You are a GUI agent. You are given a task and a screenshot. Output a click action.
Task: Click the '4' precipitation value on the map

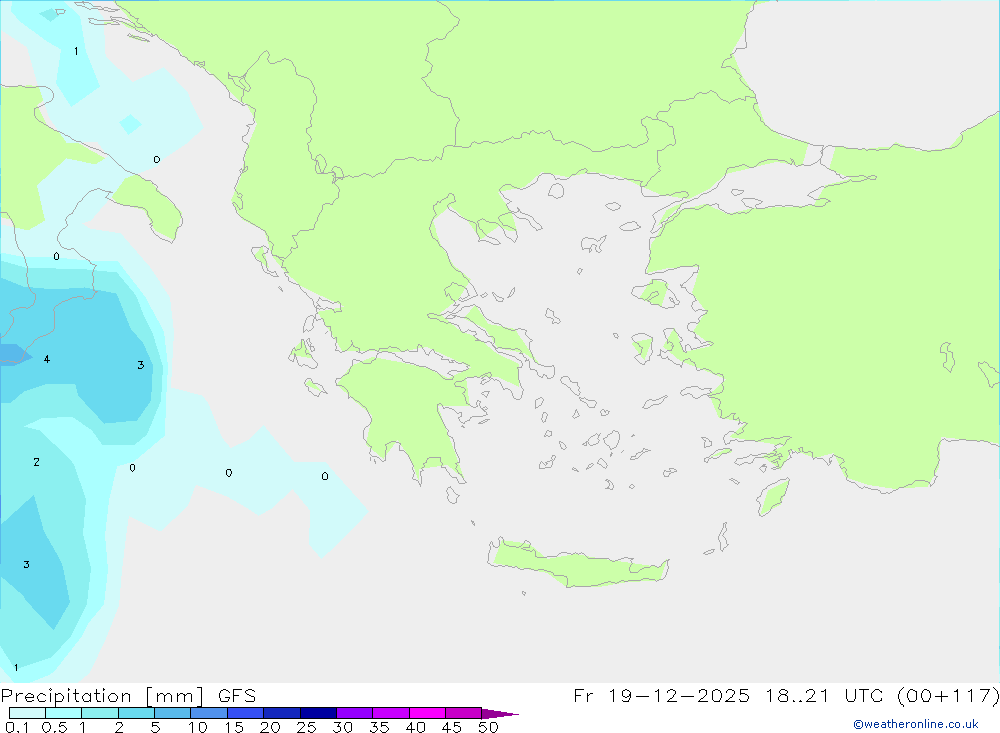(47, 359)
